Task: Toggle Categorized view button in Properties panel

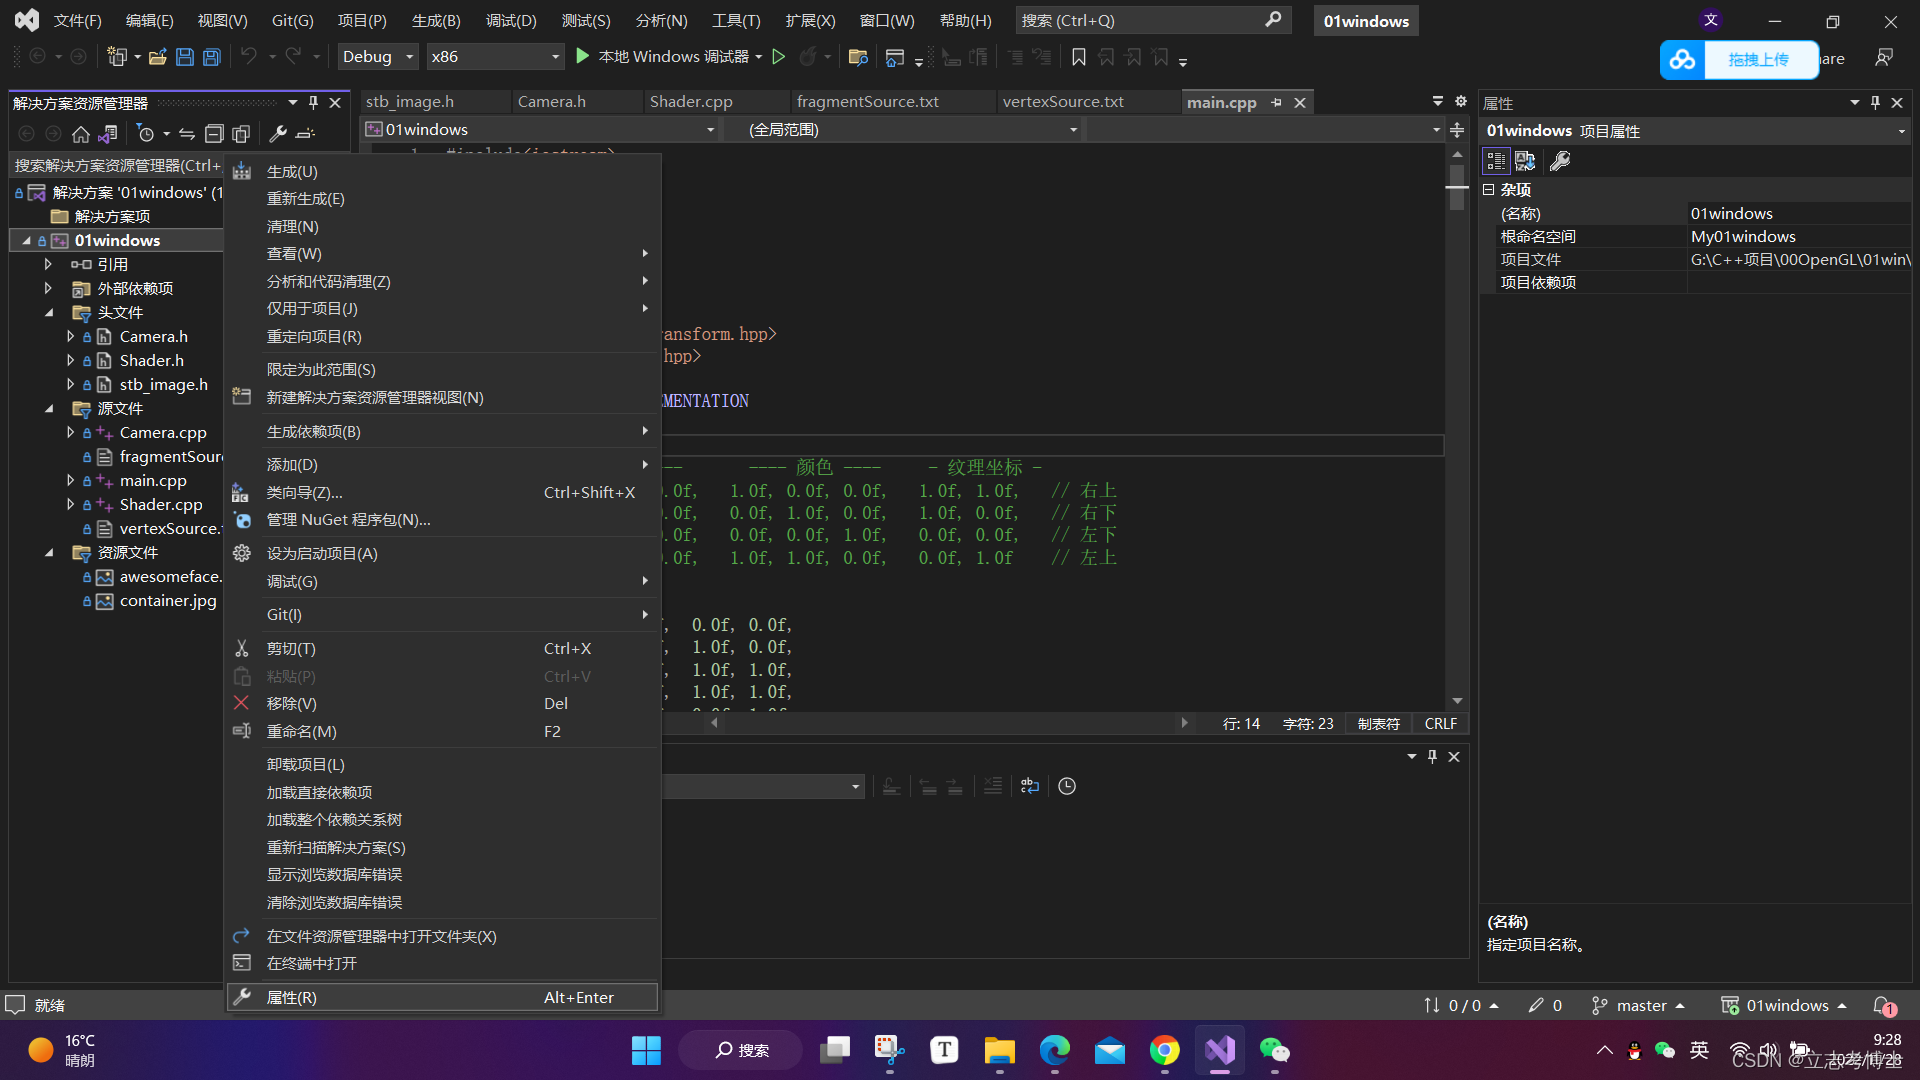Action: [x=1496, y=161]
